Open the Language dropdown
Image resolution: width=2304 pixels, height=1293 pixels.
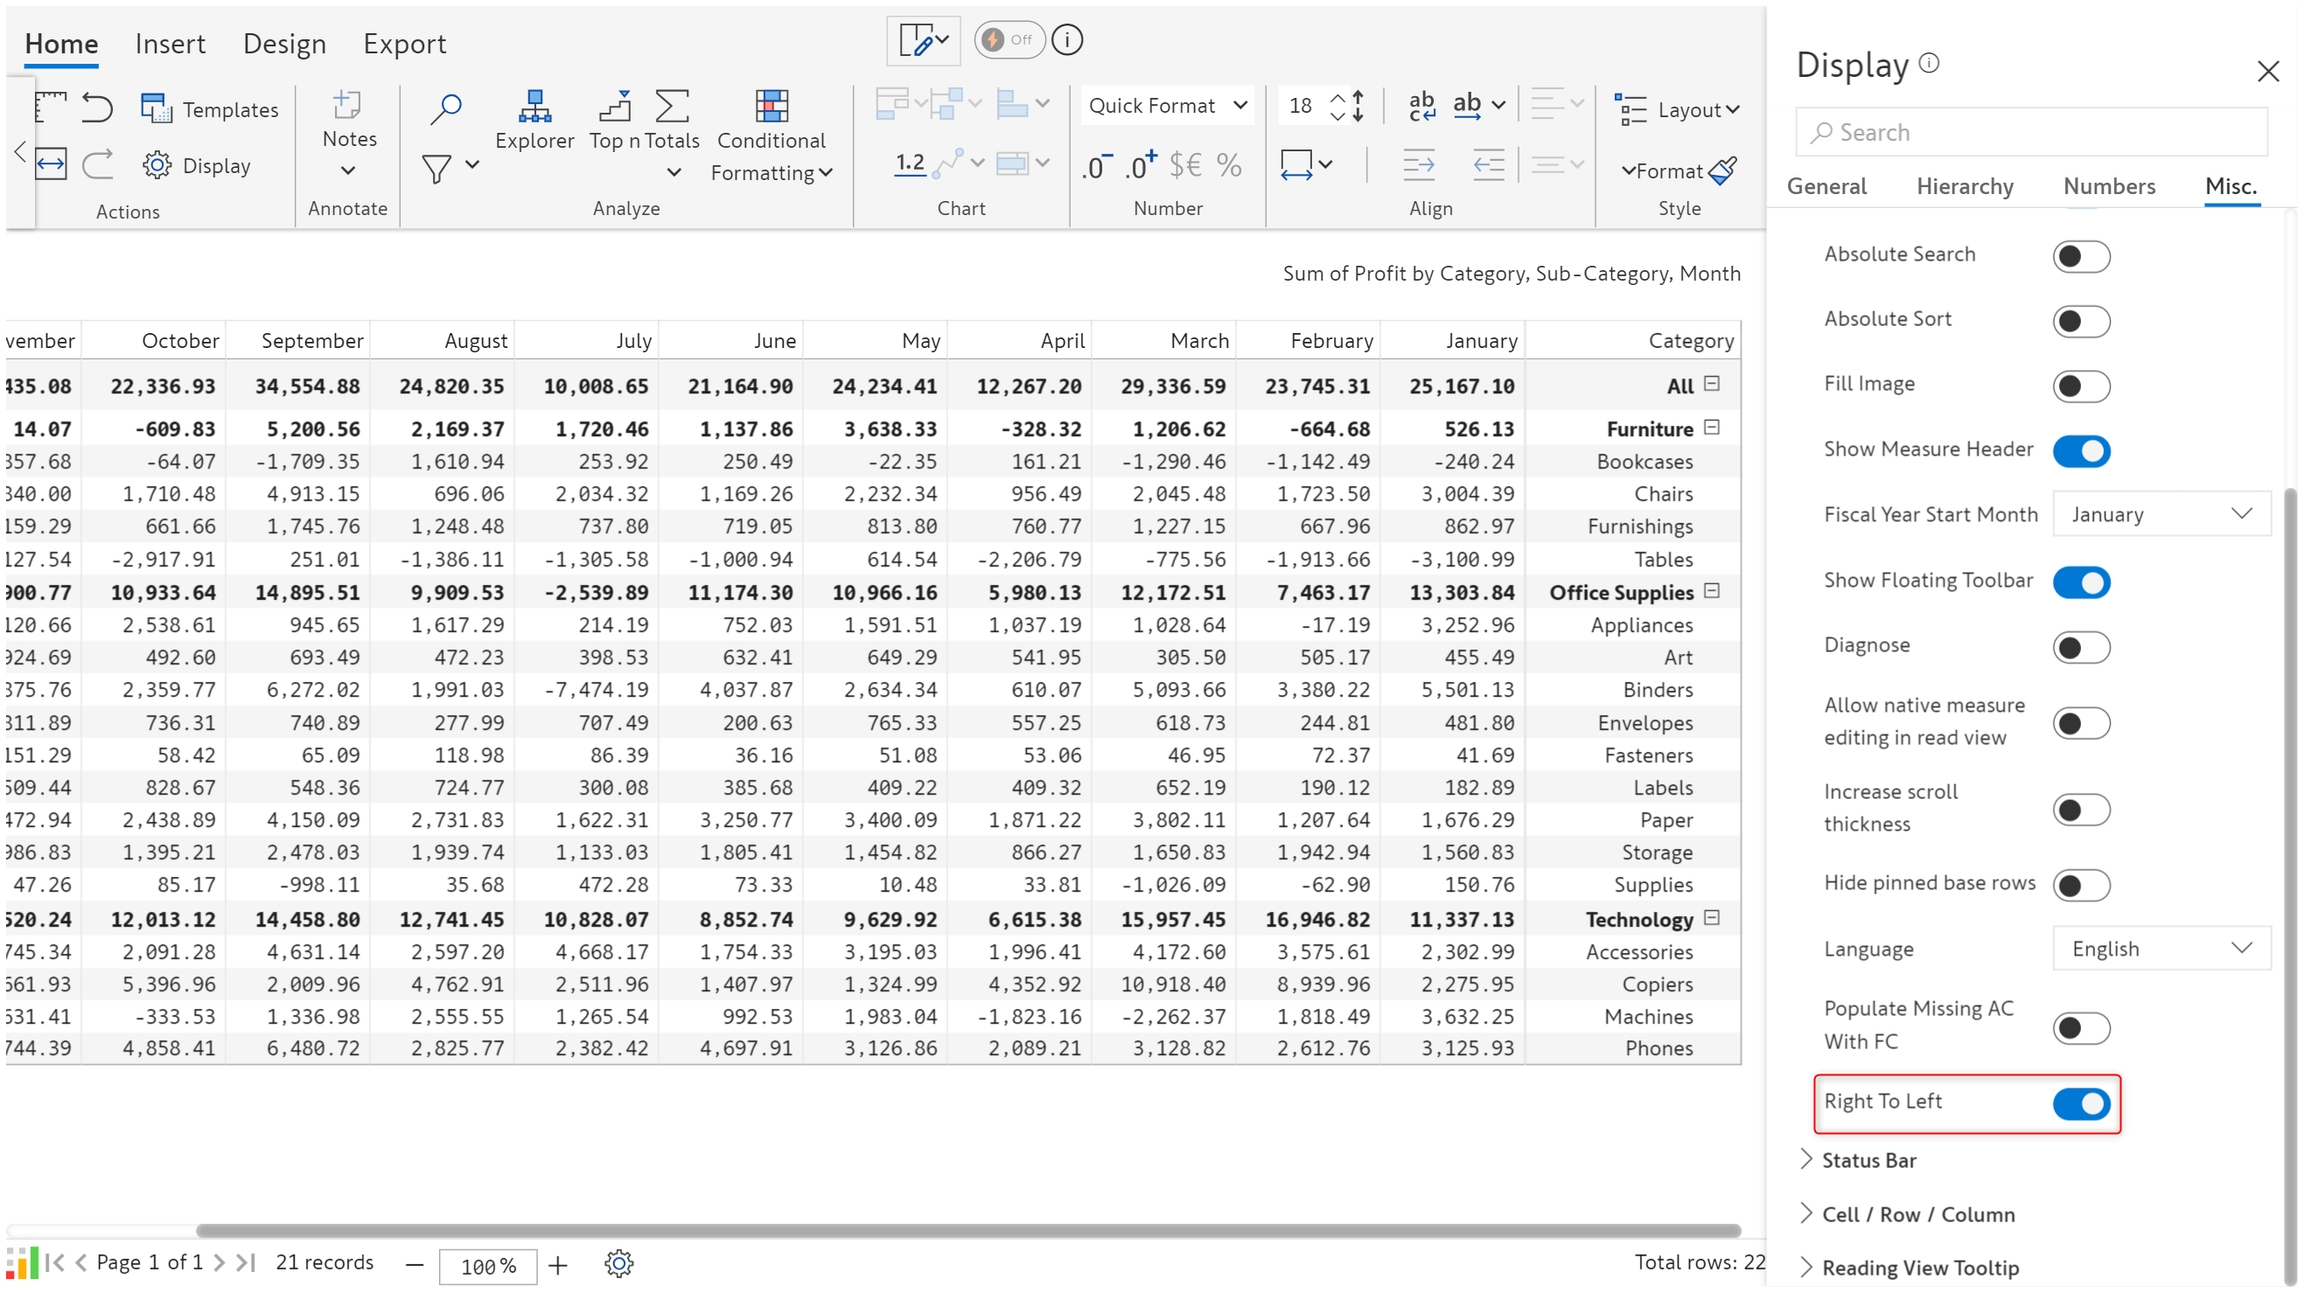2160,948
